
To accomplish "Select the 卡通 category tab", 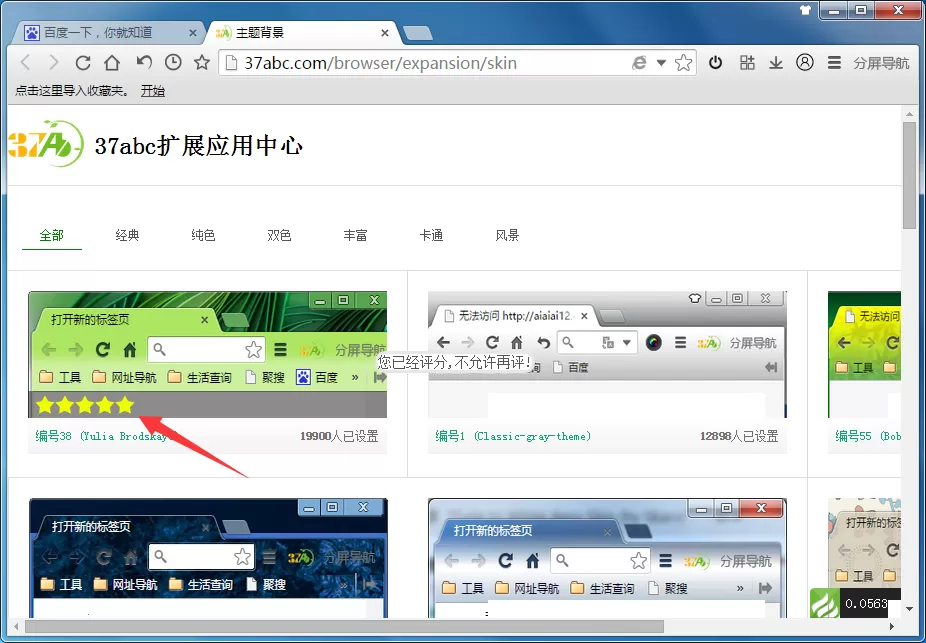I will pos(432,236).
